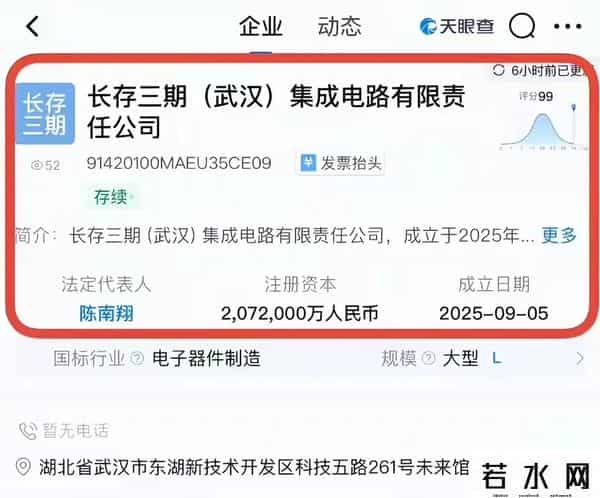Open the 发票抬头 invoice title button
This screenshot has height=498, width=600.
click(340, 163)
